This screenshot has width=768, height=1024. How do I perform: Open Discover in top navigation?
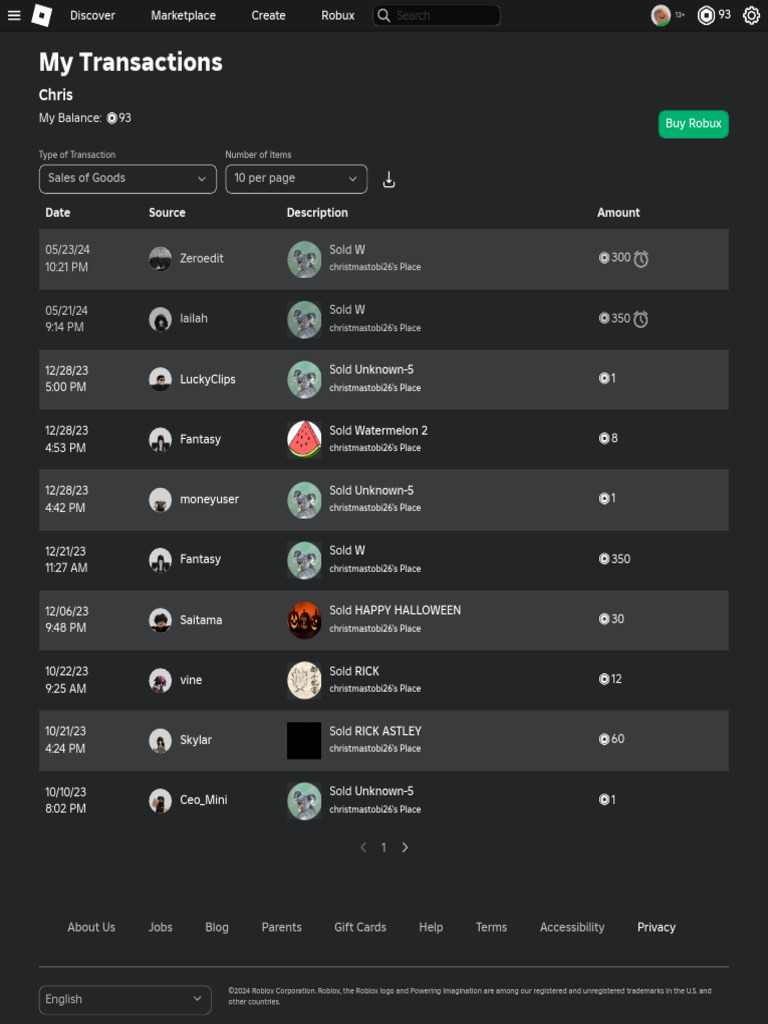point(93,15)
